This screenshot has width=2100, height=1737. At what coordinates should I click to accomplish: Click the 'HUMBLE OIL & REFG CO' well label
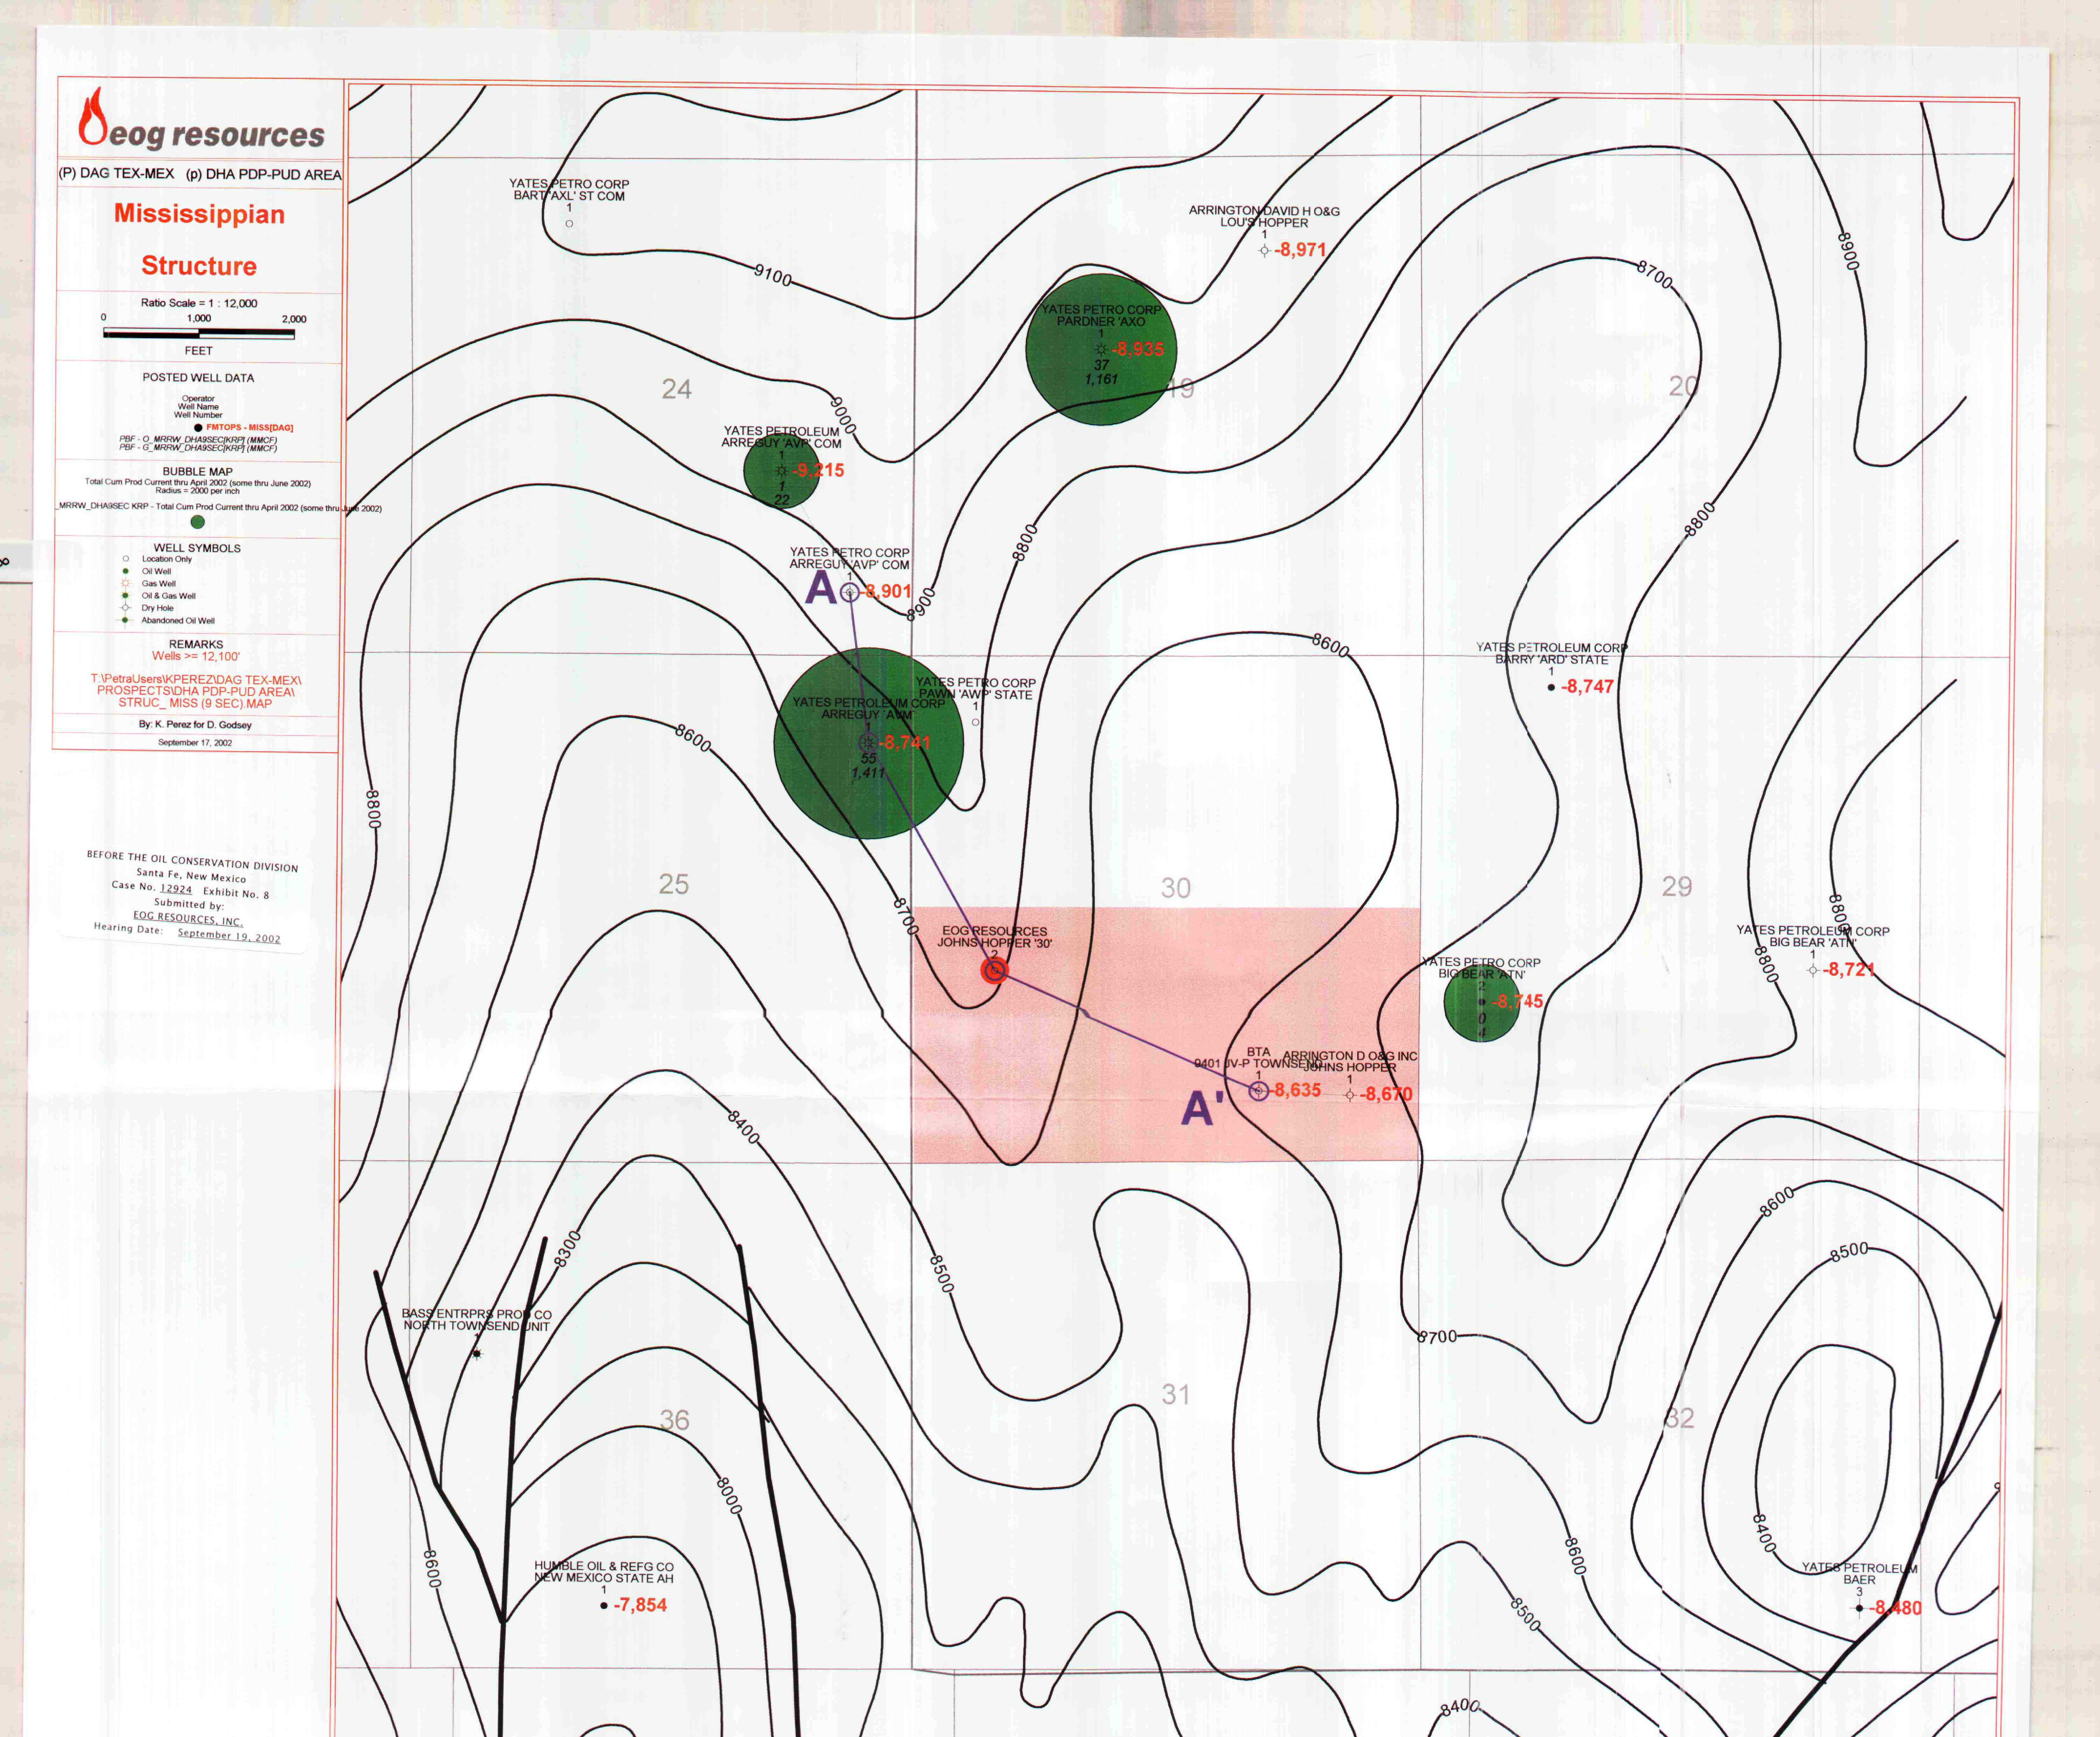click(x=604, y=1567)
